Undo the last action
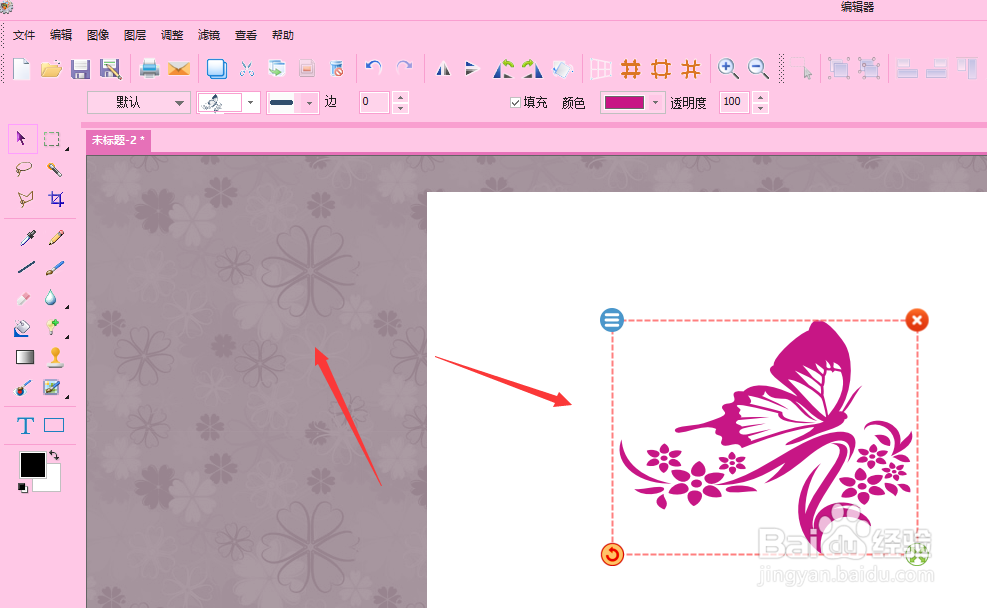The width and height of the screenshot is (987, 608). (x=374, y=67)
